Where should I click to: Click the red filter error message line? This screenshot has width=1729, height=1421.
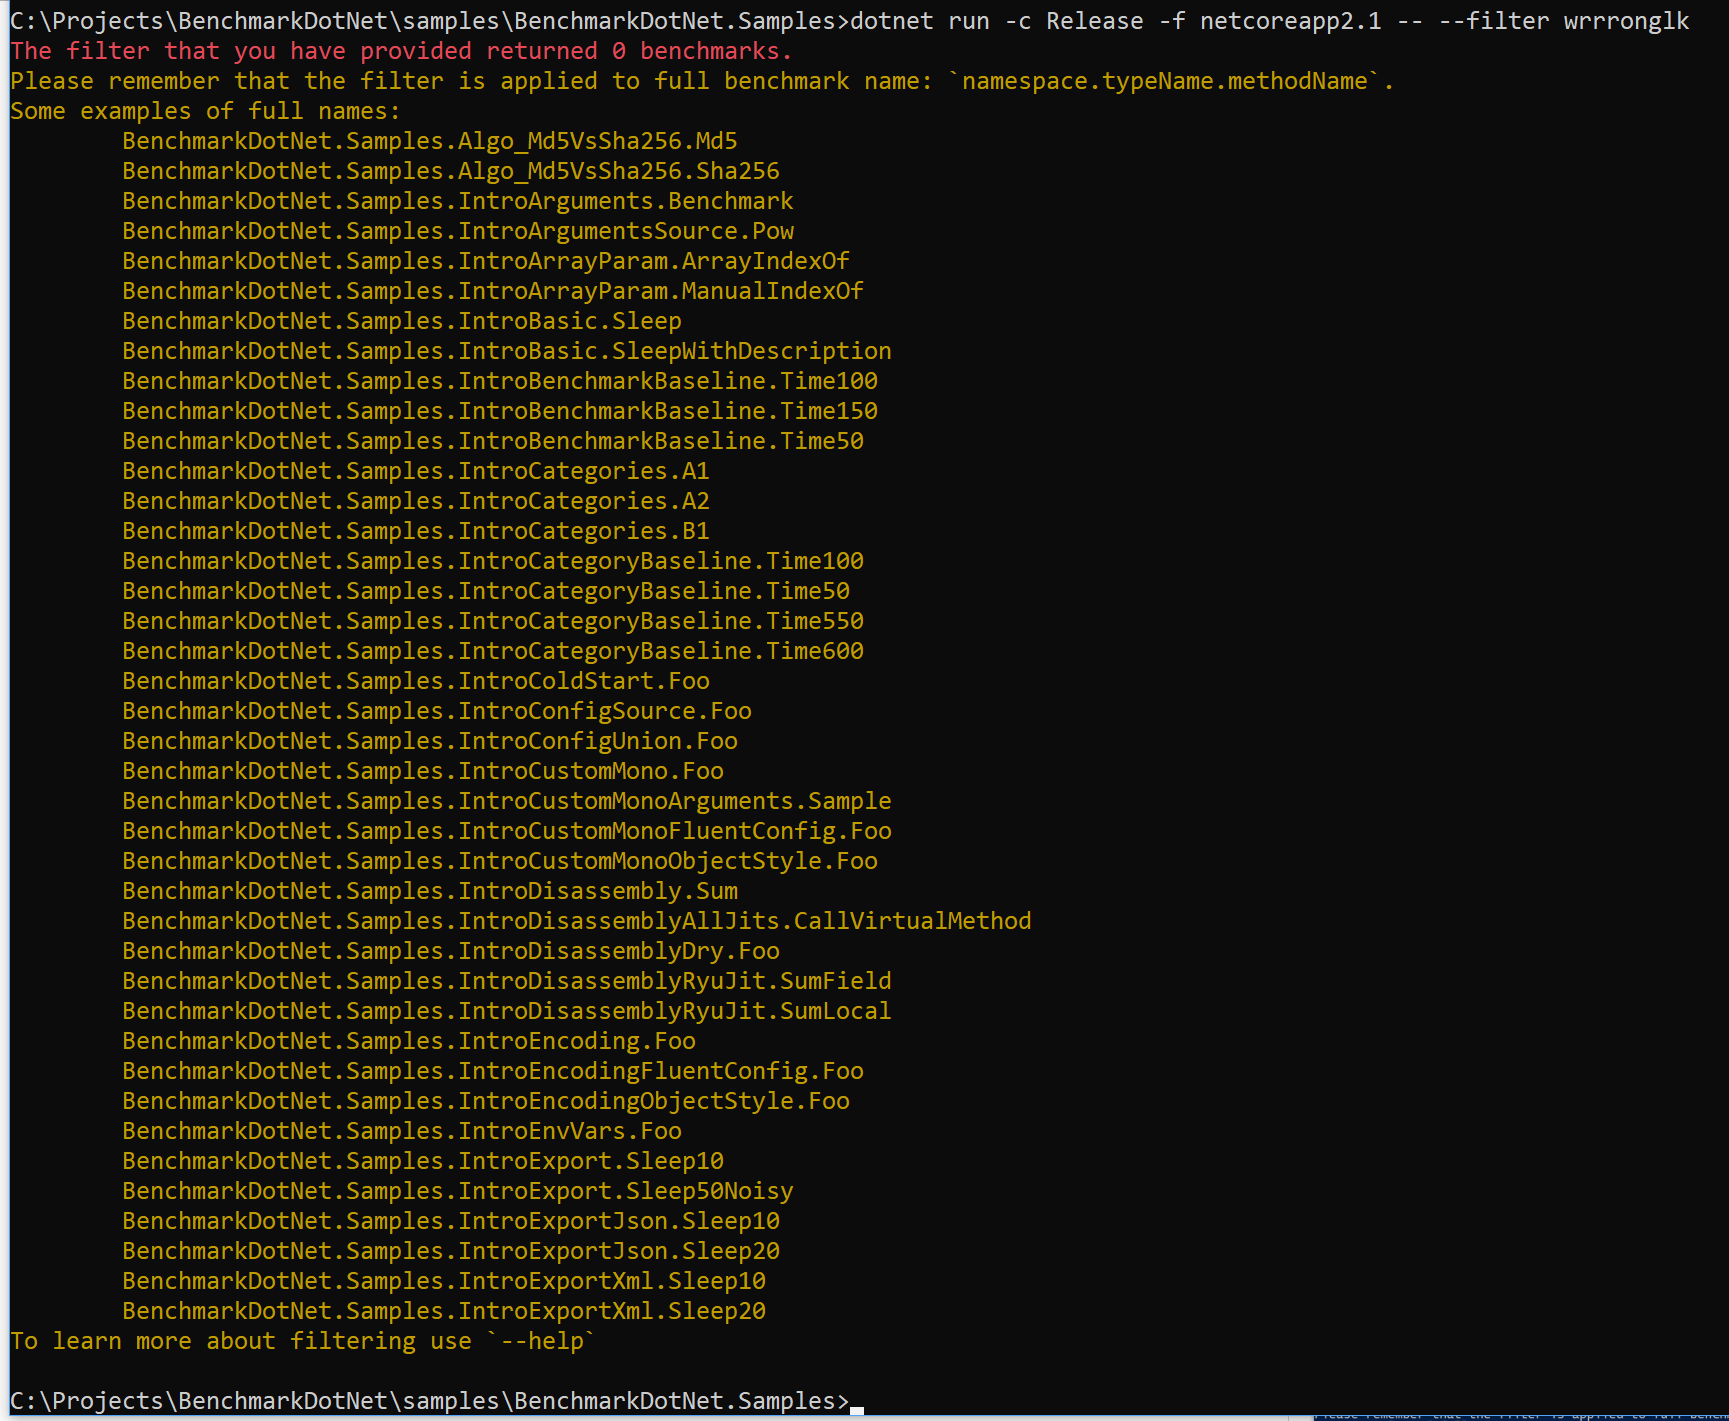[x=400, y=50]
